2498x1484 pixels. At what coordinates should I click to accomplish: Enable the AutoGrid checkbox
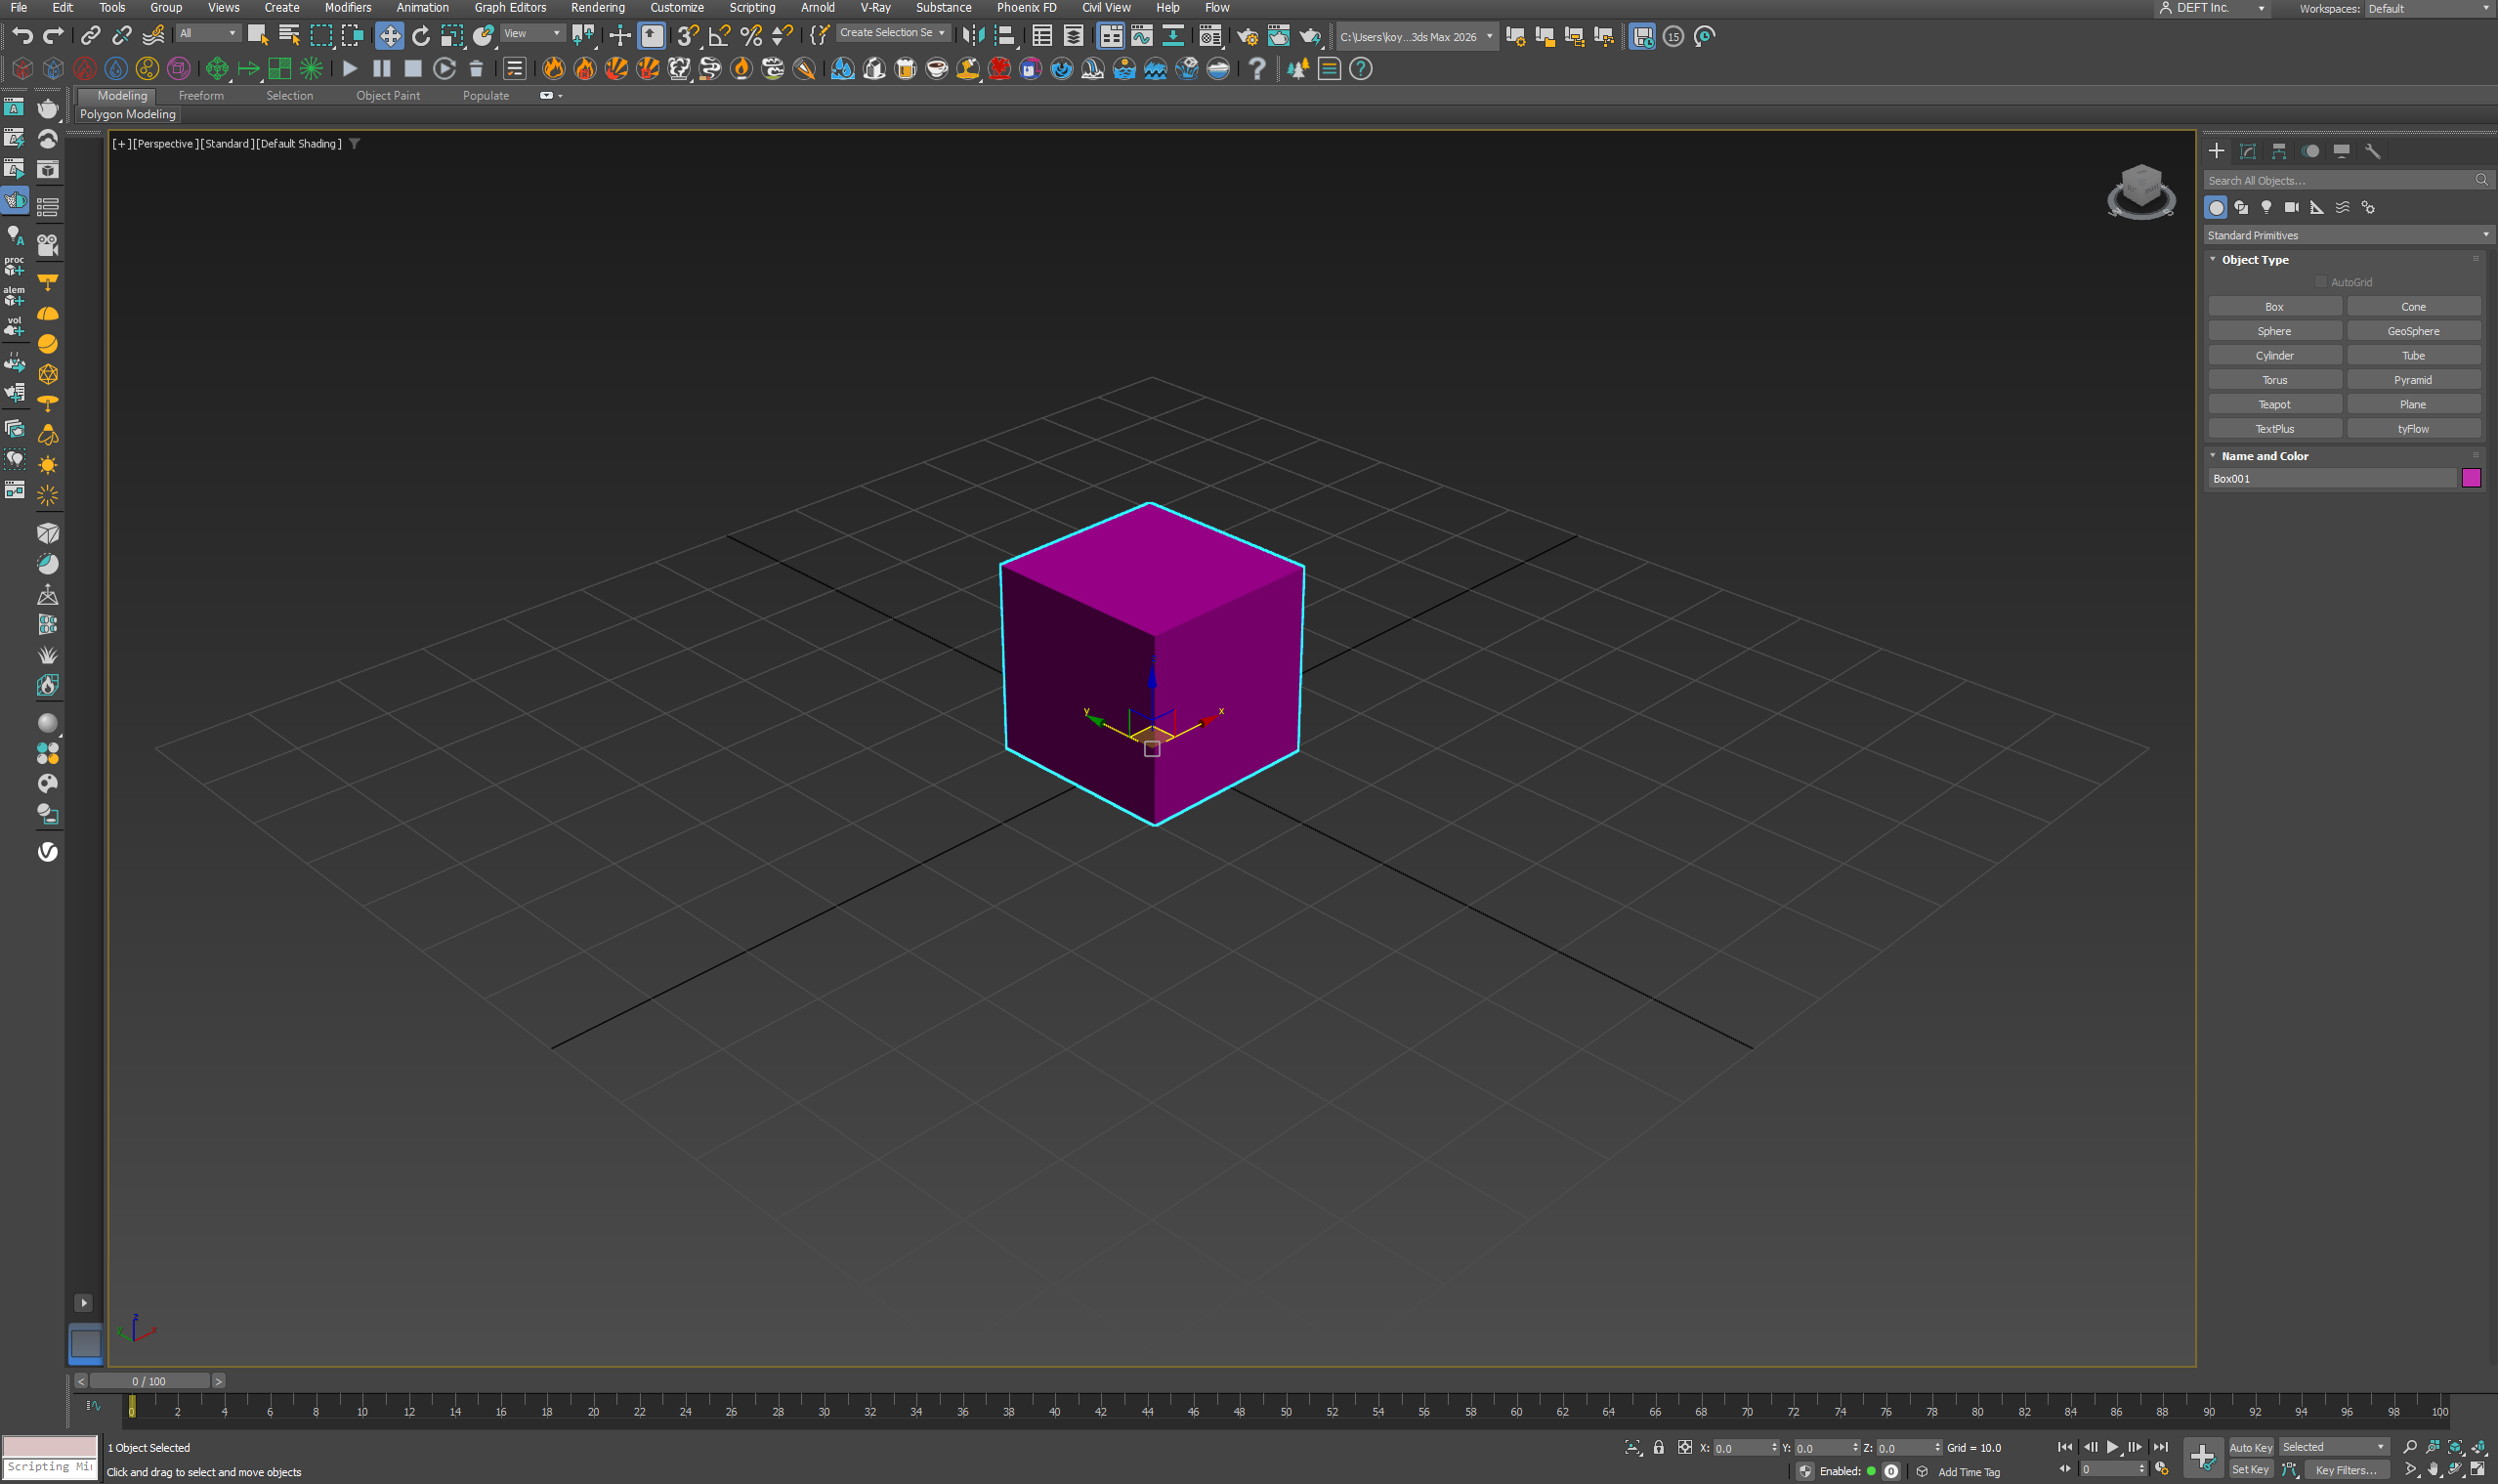(2321, 282)
